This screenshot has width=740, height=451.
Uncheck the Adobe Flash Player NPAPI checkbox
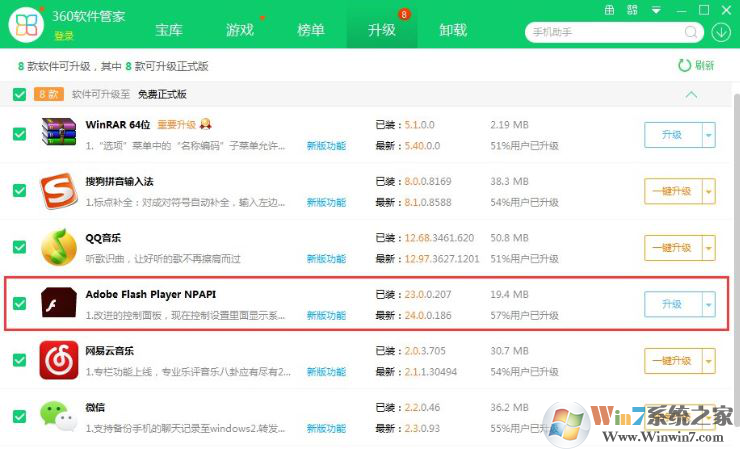coord(19,303)
